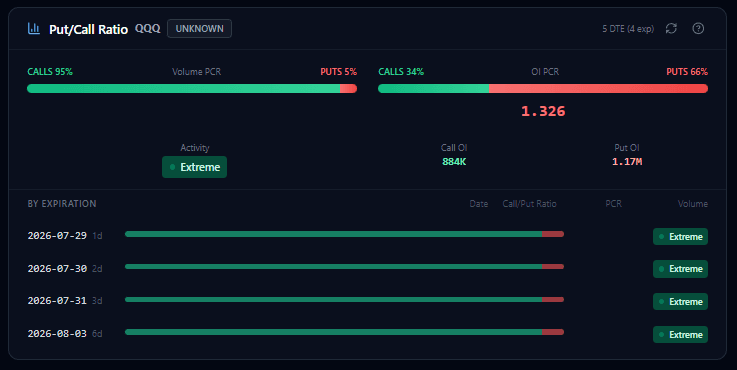Click the Extreme badge for 2026-07-30

point(680,269)
